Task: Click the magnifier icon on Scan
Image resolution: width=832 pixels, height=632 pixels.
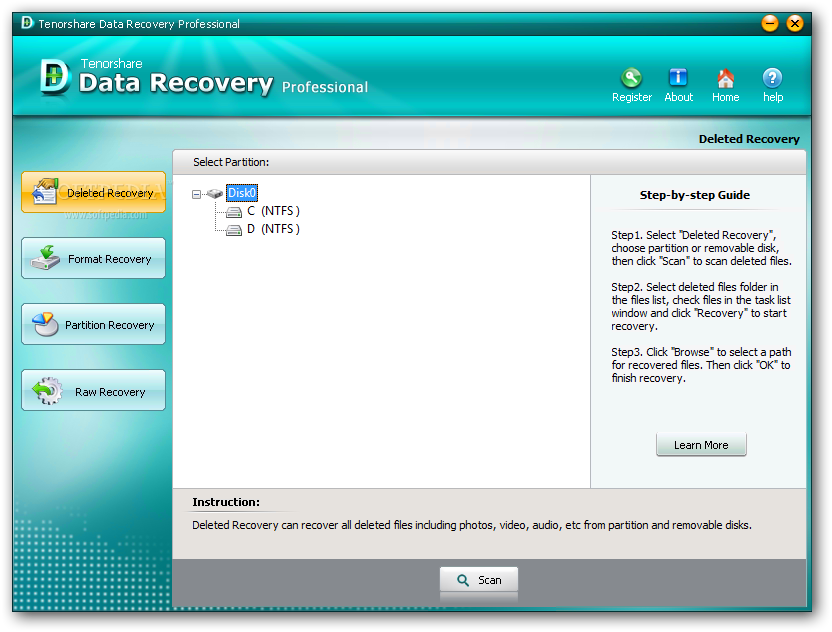Action: (x=463, y=581)
